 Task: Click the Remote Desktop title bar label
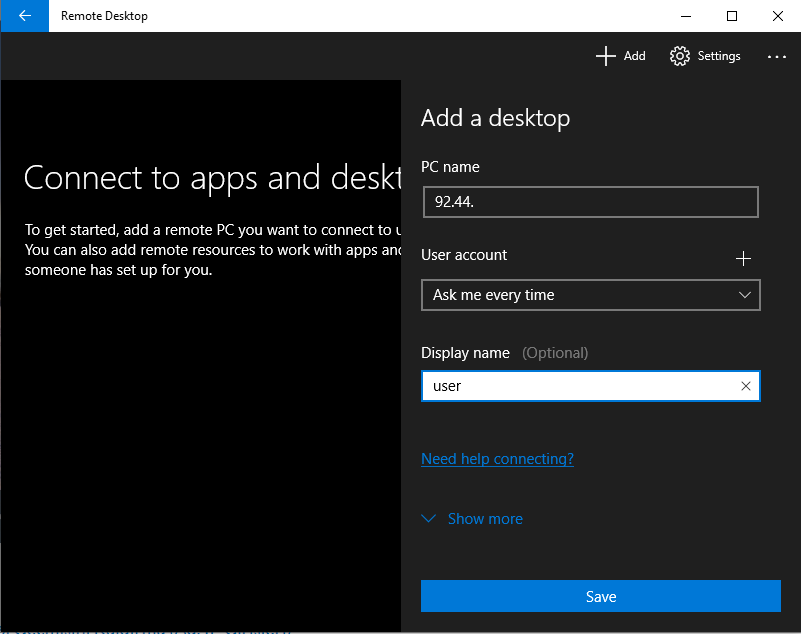pos(104,15)
